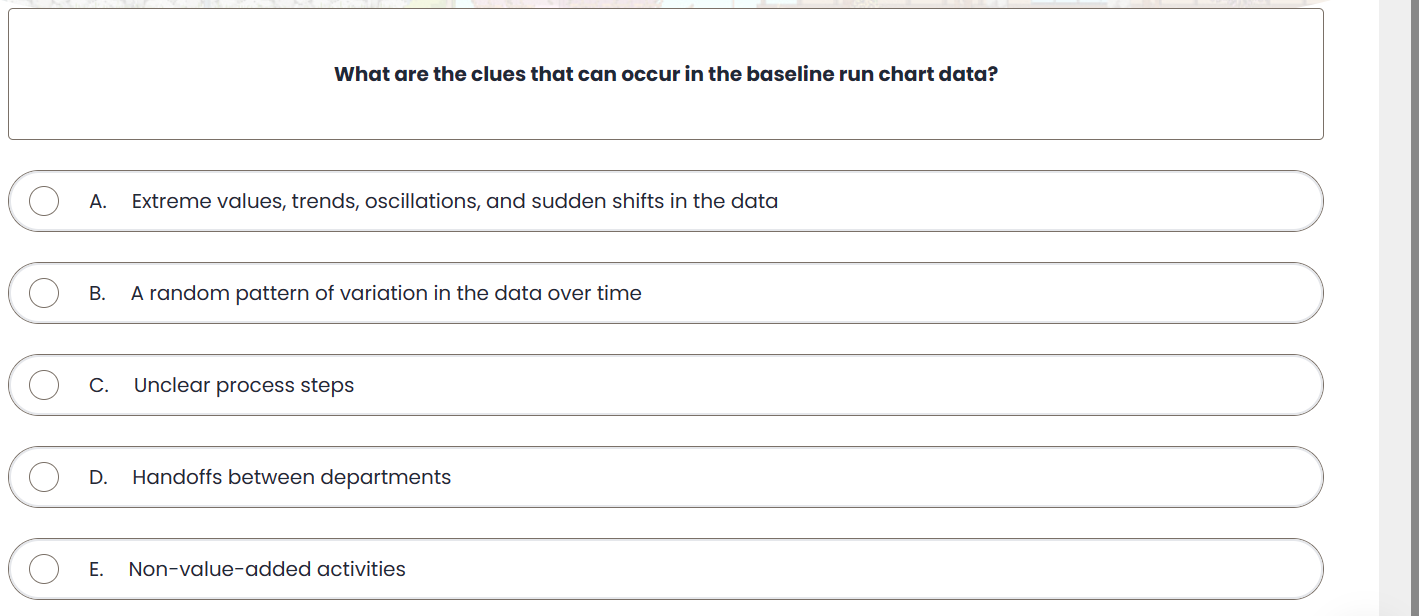The width and height of the screenshot is (1419, 616).
Task: Click the letter "E." label
Action: pyautogui.click(x=96, y=569)
